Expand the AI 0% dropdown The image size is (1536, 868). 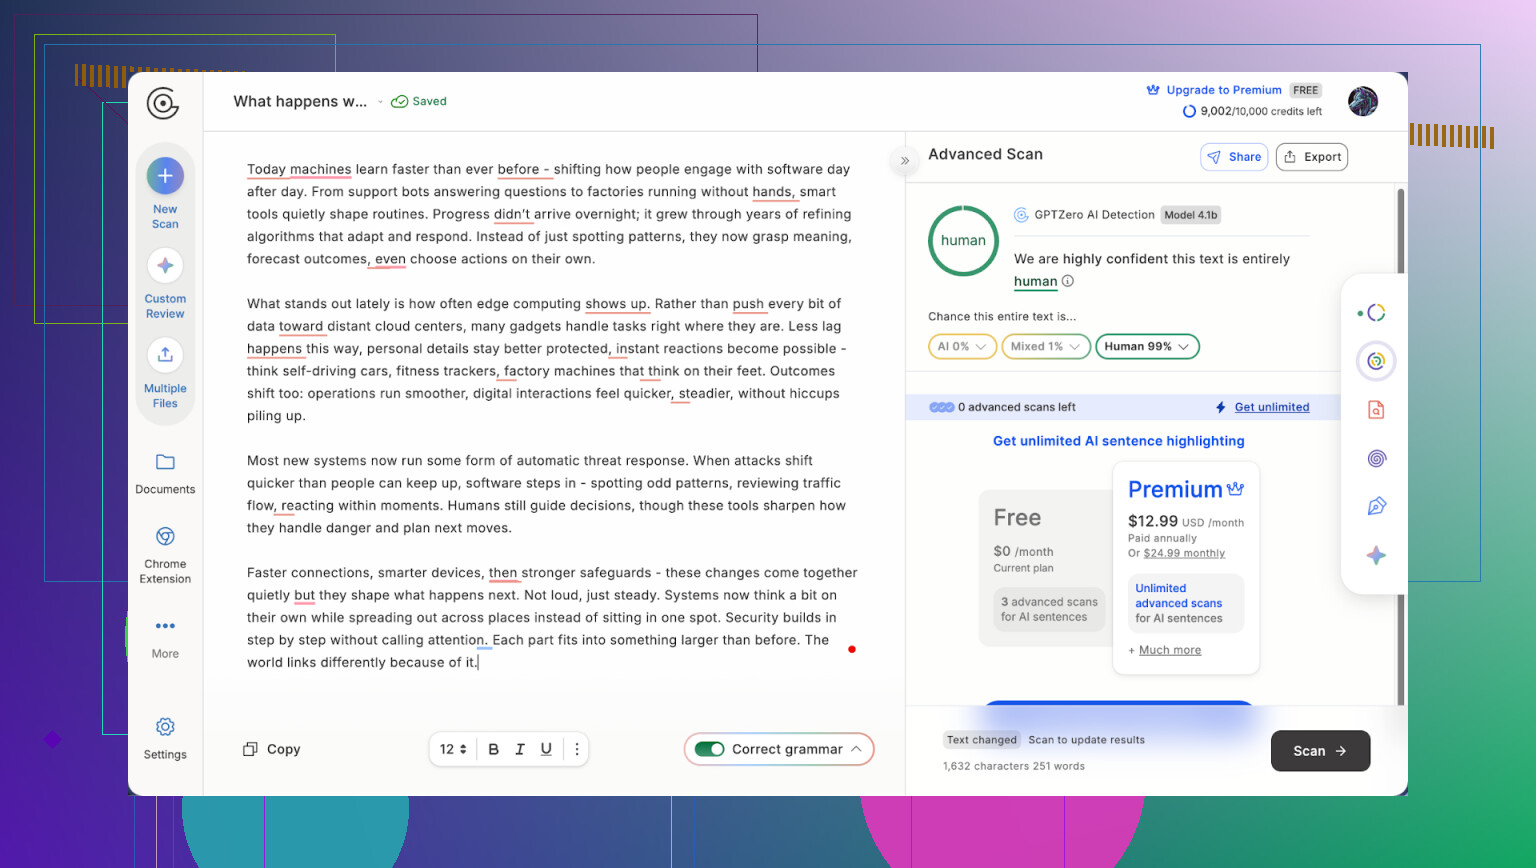pos(961,346)
